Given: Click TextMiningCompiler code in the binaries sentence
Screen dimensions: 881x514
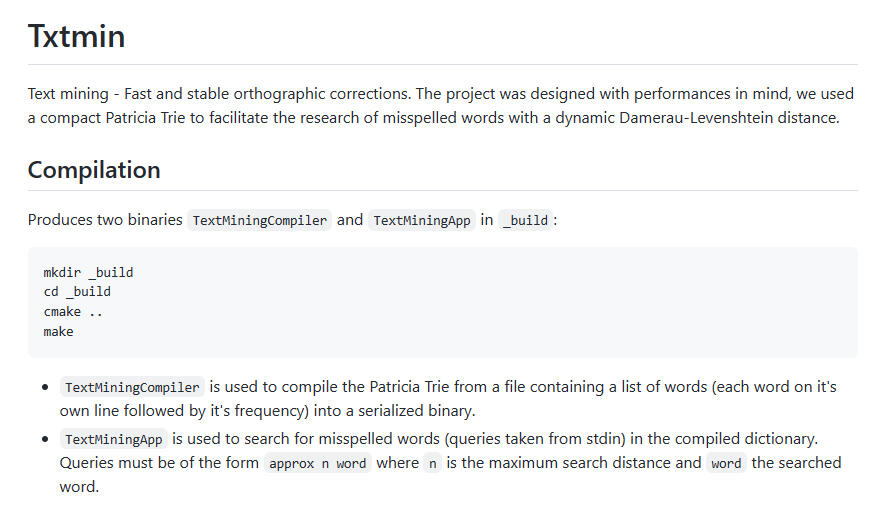Looking at the screenshot, I should click(x=259, y=221).
